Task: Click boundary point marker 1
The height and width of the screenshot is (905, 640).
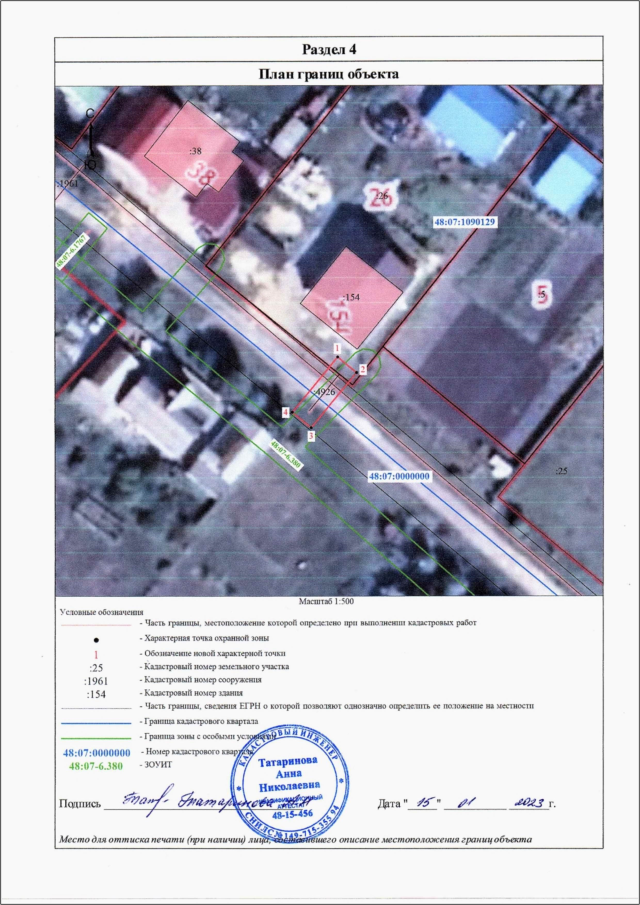Action: coord(338,348)
